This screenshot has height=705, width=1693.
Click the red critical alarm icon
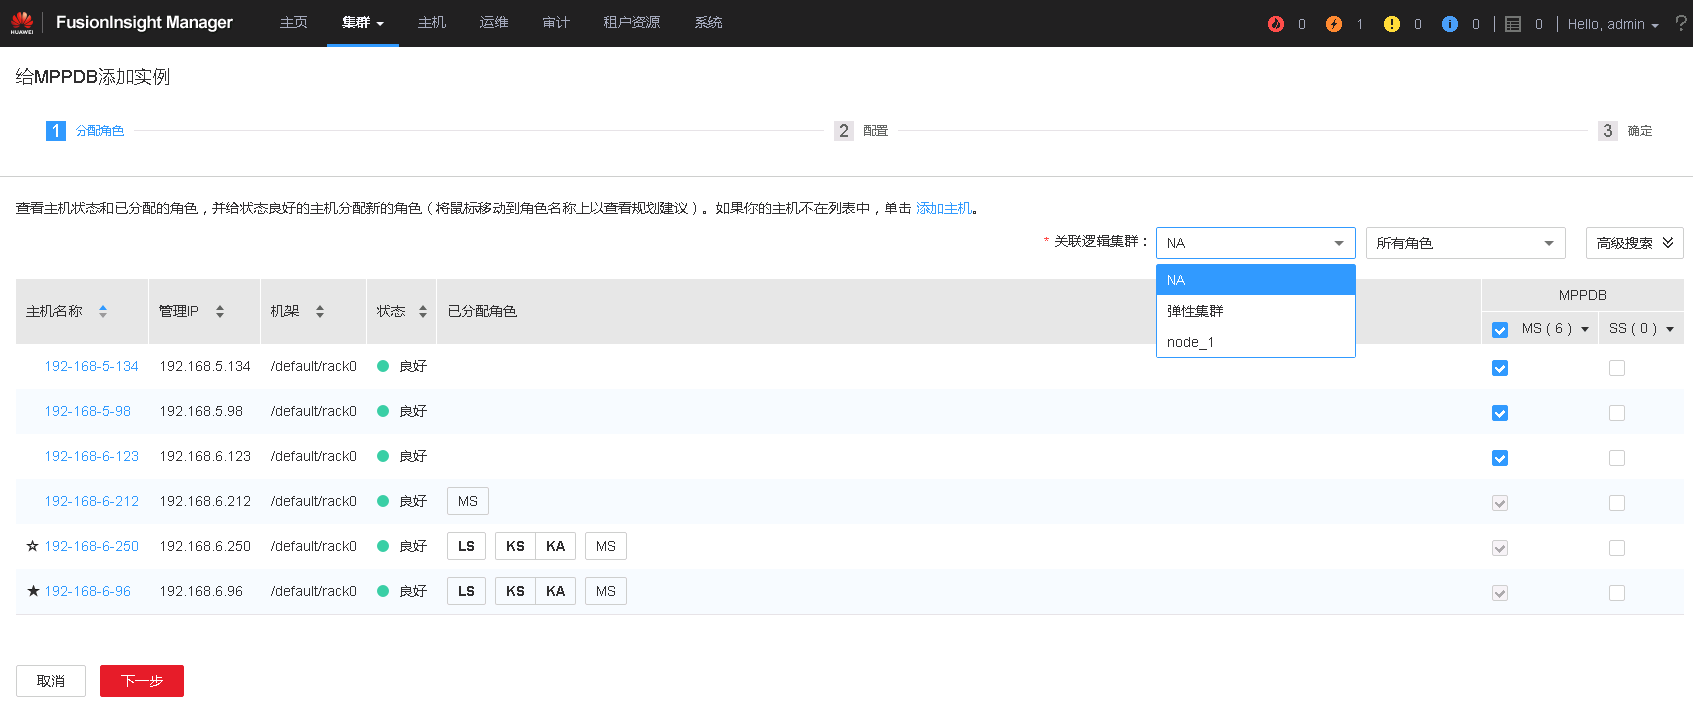[1275, 24]
